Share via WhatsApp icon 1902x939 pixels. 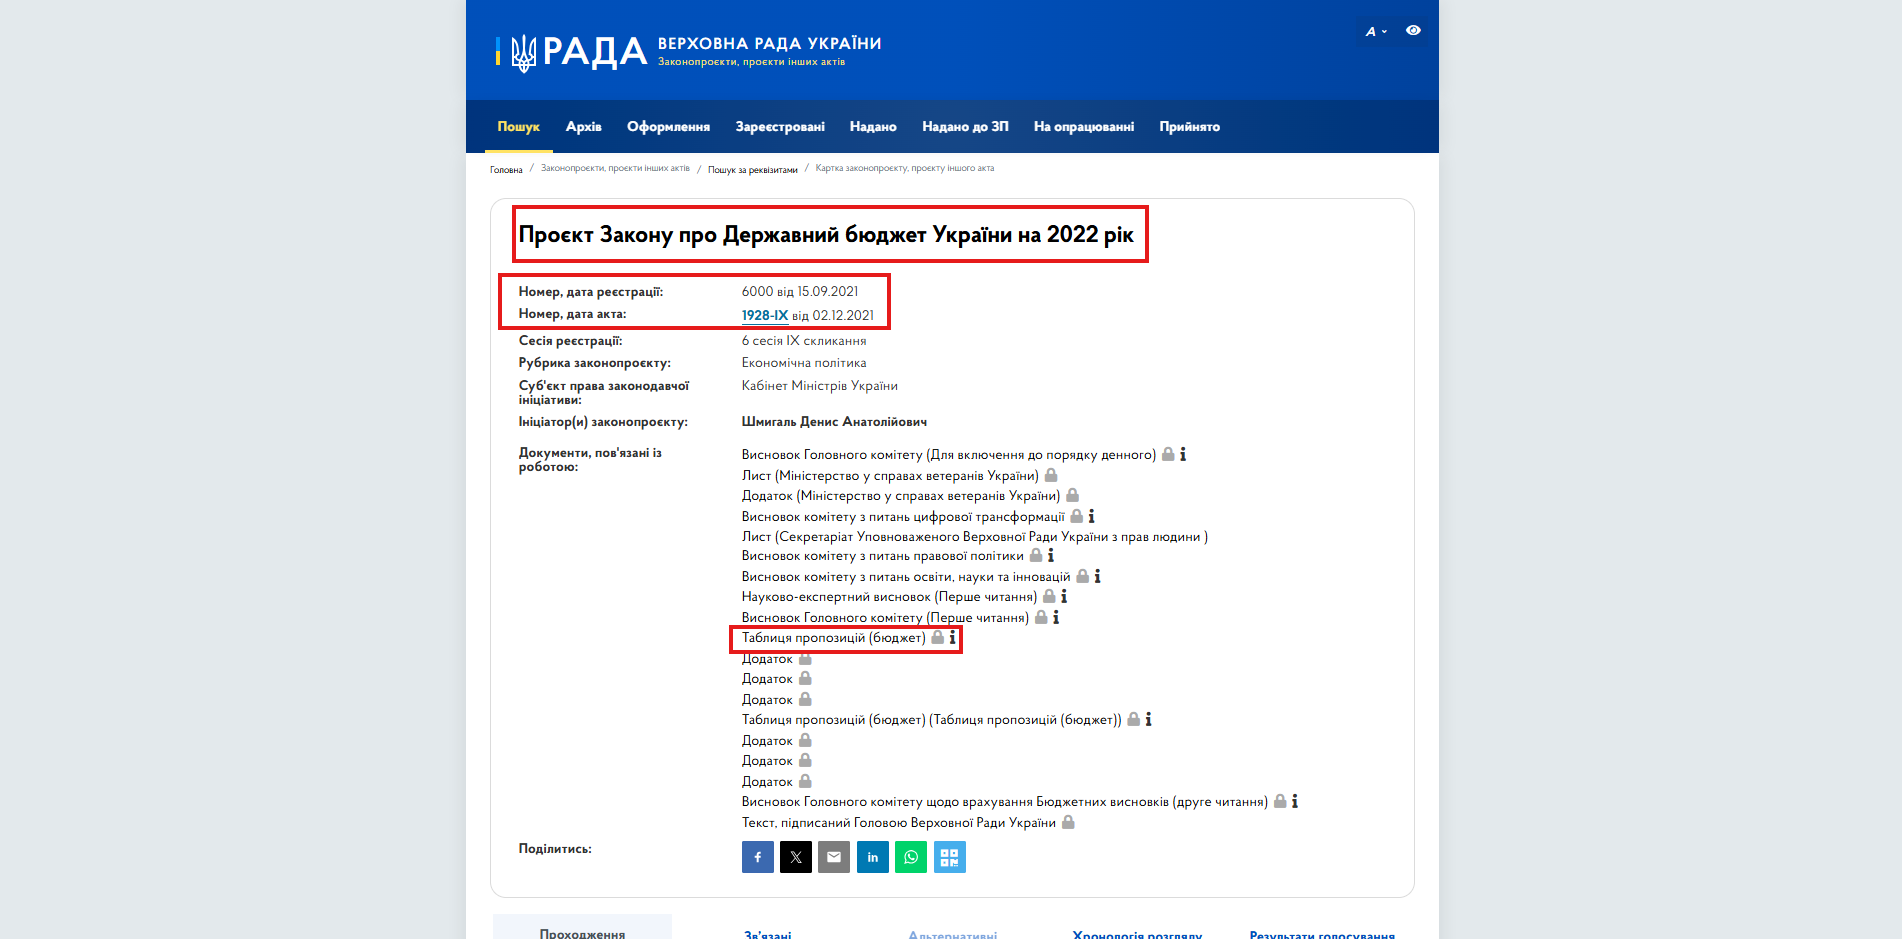coord(911,857)
